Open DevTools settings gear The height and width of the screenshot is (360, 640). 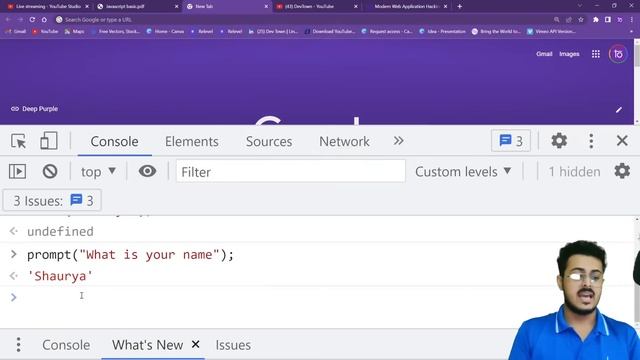(559, 141)
